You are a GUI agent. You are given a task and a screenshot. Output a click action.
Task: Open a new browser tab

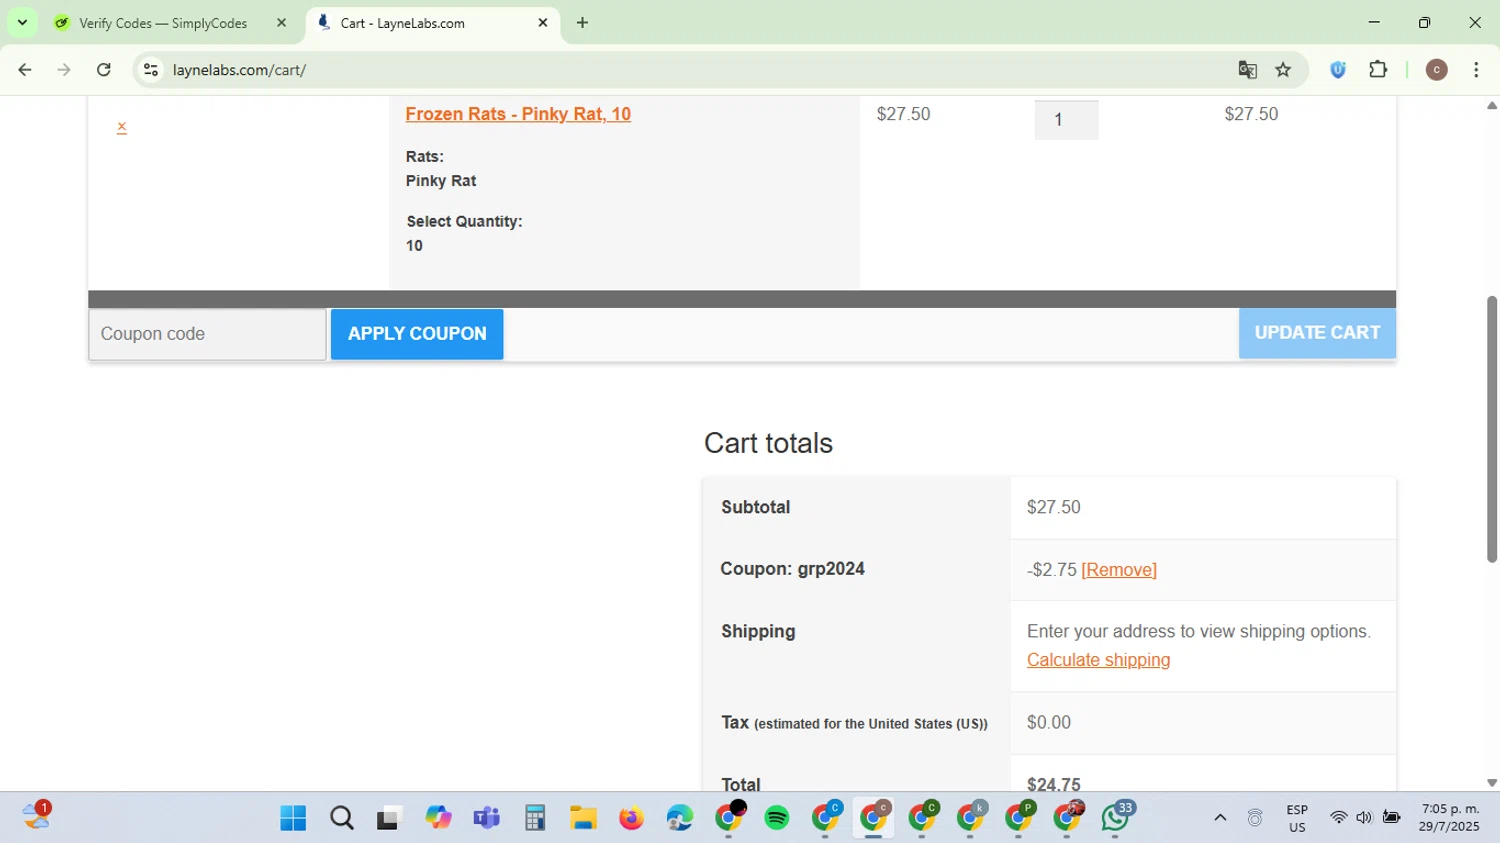583,23
